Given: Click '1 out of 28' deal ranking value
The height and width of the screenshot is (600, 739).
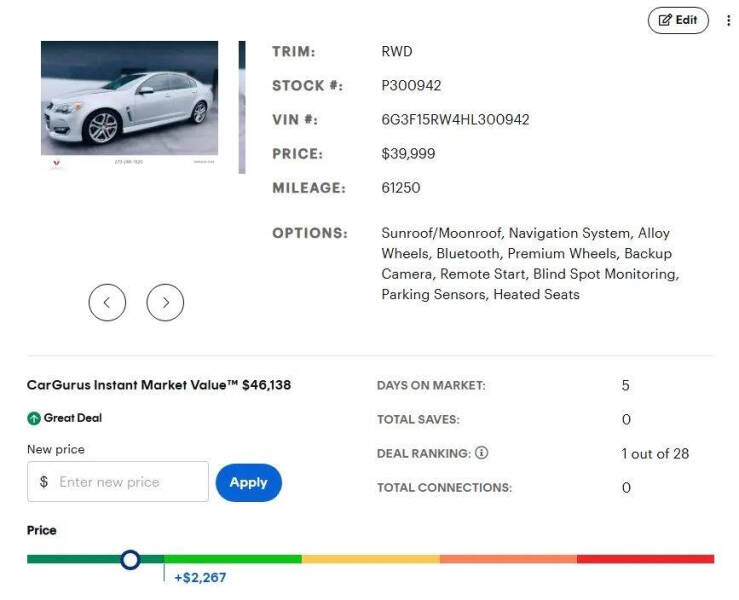Looking at the screenshot, I should pyautogui.click(x=655, y=453).
